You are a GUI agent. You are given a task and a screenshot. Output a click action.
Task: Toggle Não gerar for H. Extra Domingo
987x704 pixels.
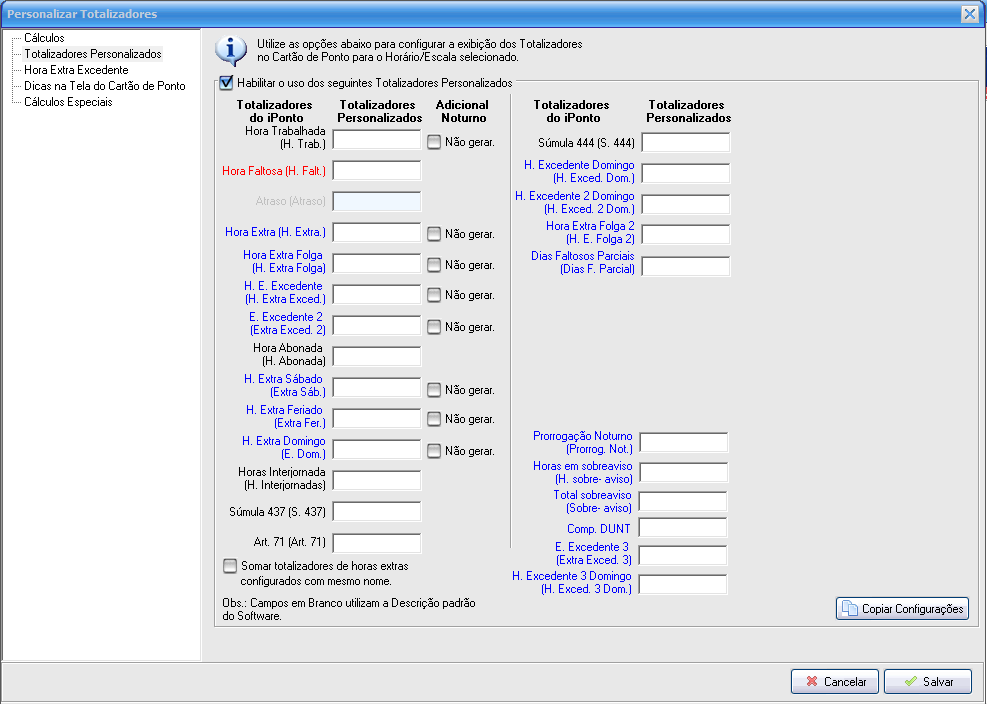click(x=434, y=451)
